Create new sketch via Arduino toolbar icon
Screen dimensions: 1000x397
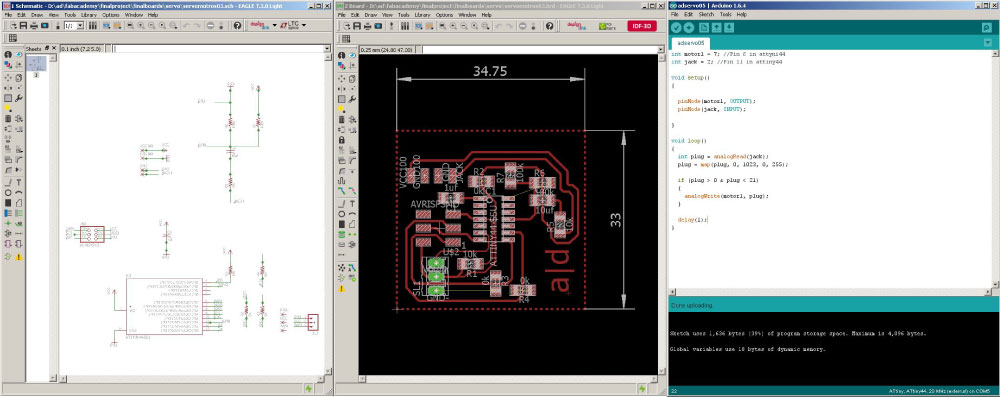click(704, 27)
